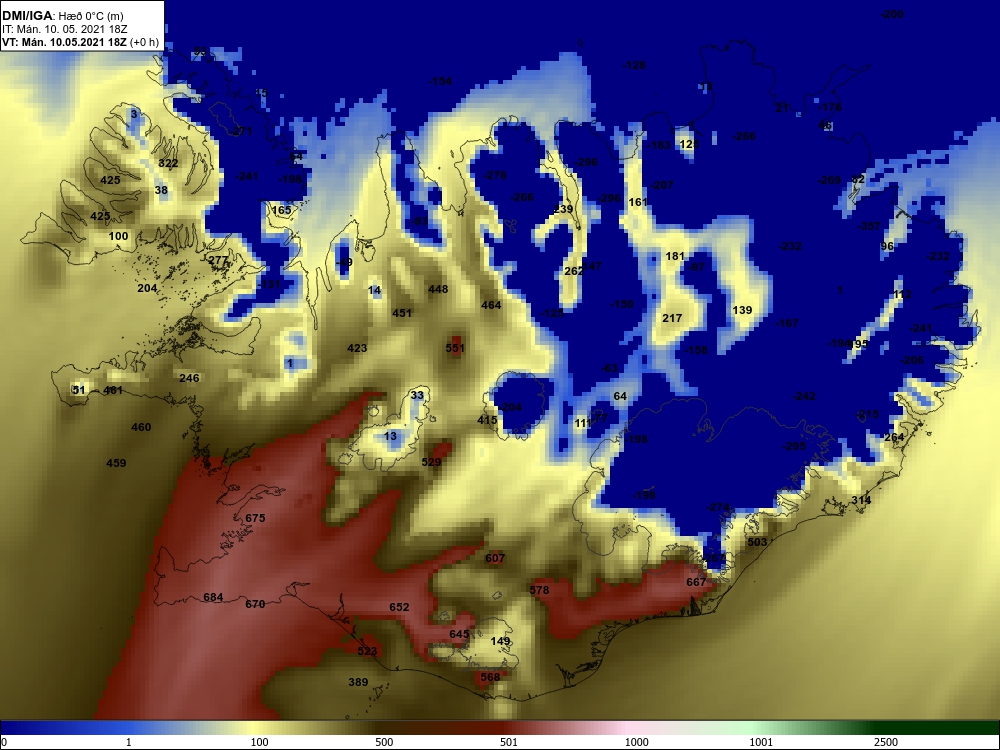The image size is (1000, 750).
Task: Click the '461' height value
Action: click(113, 390)
